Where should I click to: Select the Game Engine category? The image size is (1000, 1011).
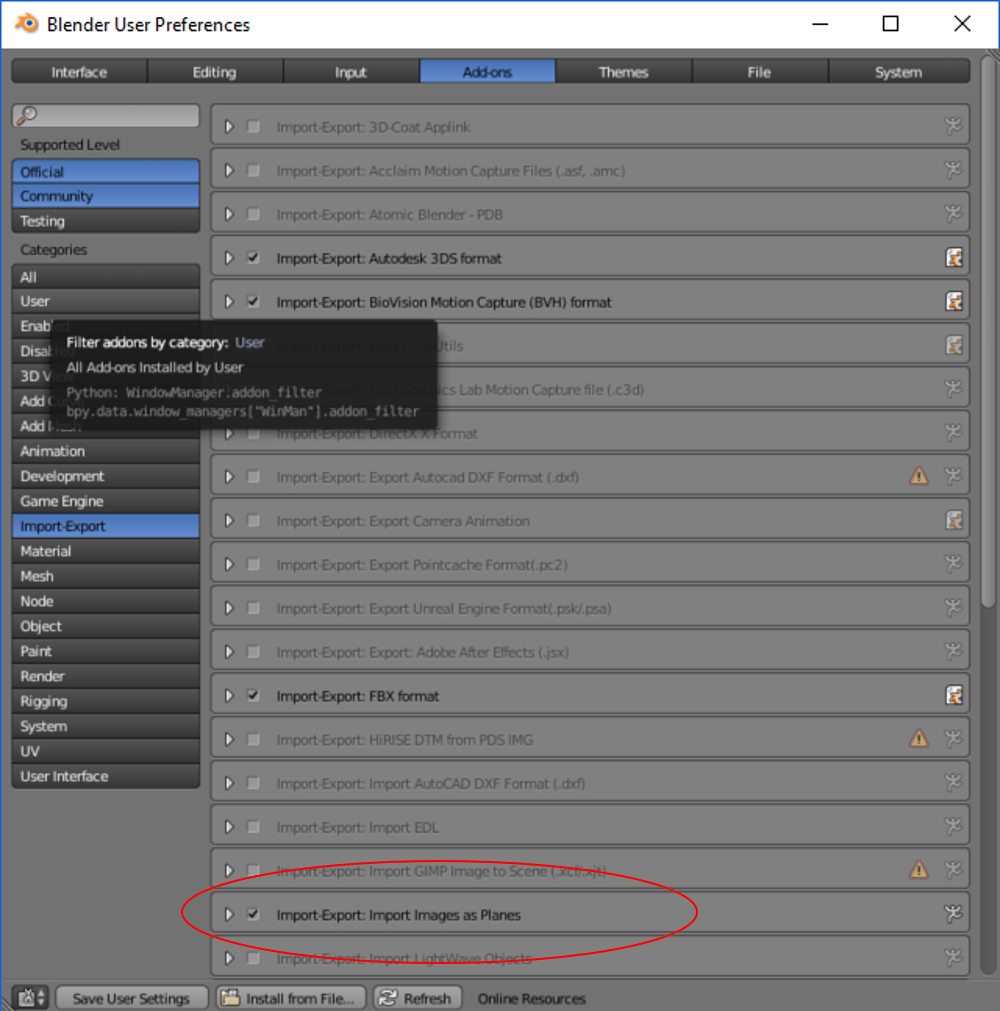pyautogui.click(x=106, y=501)
